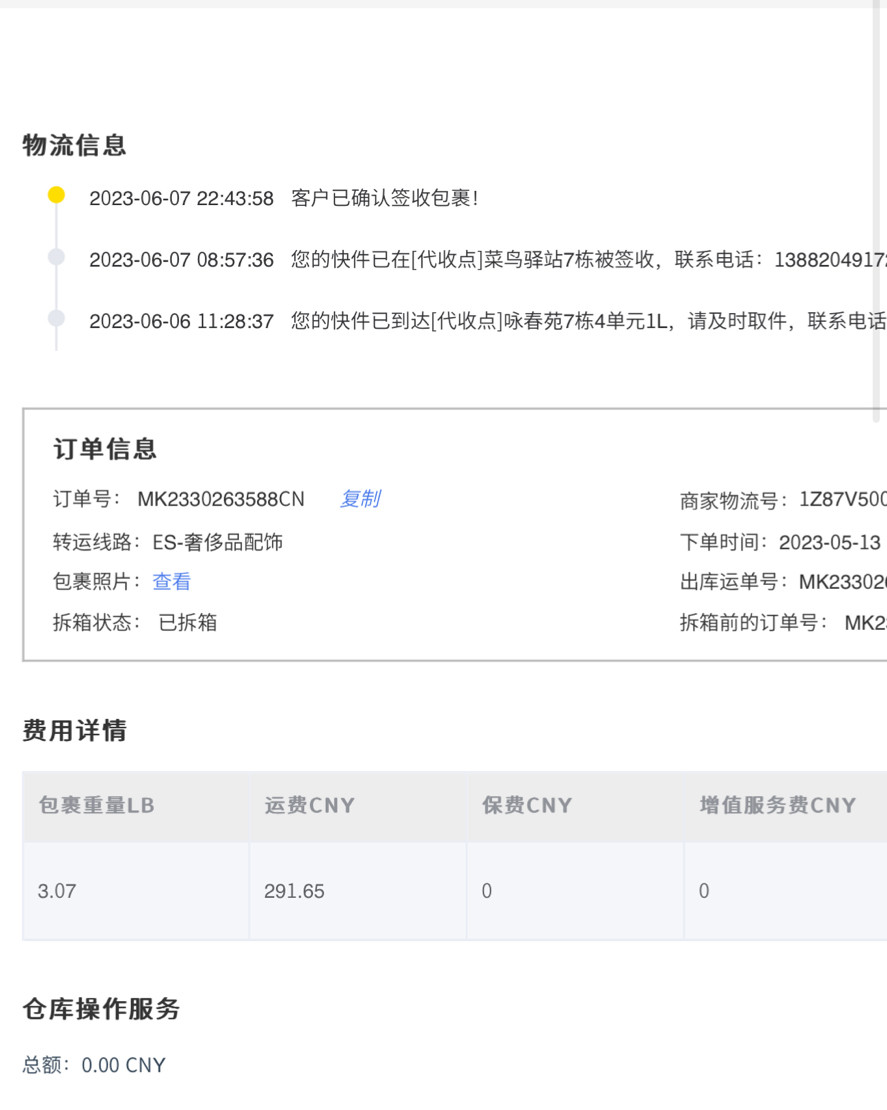Click the 费用详情 section header
The image size is (887, 1110).
pos(71,730)
